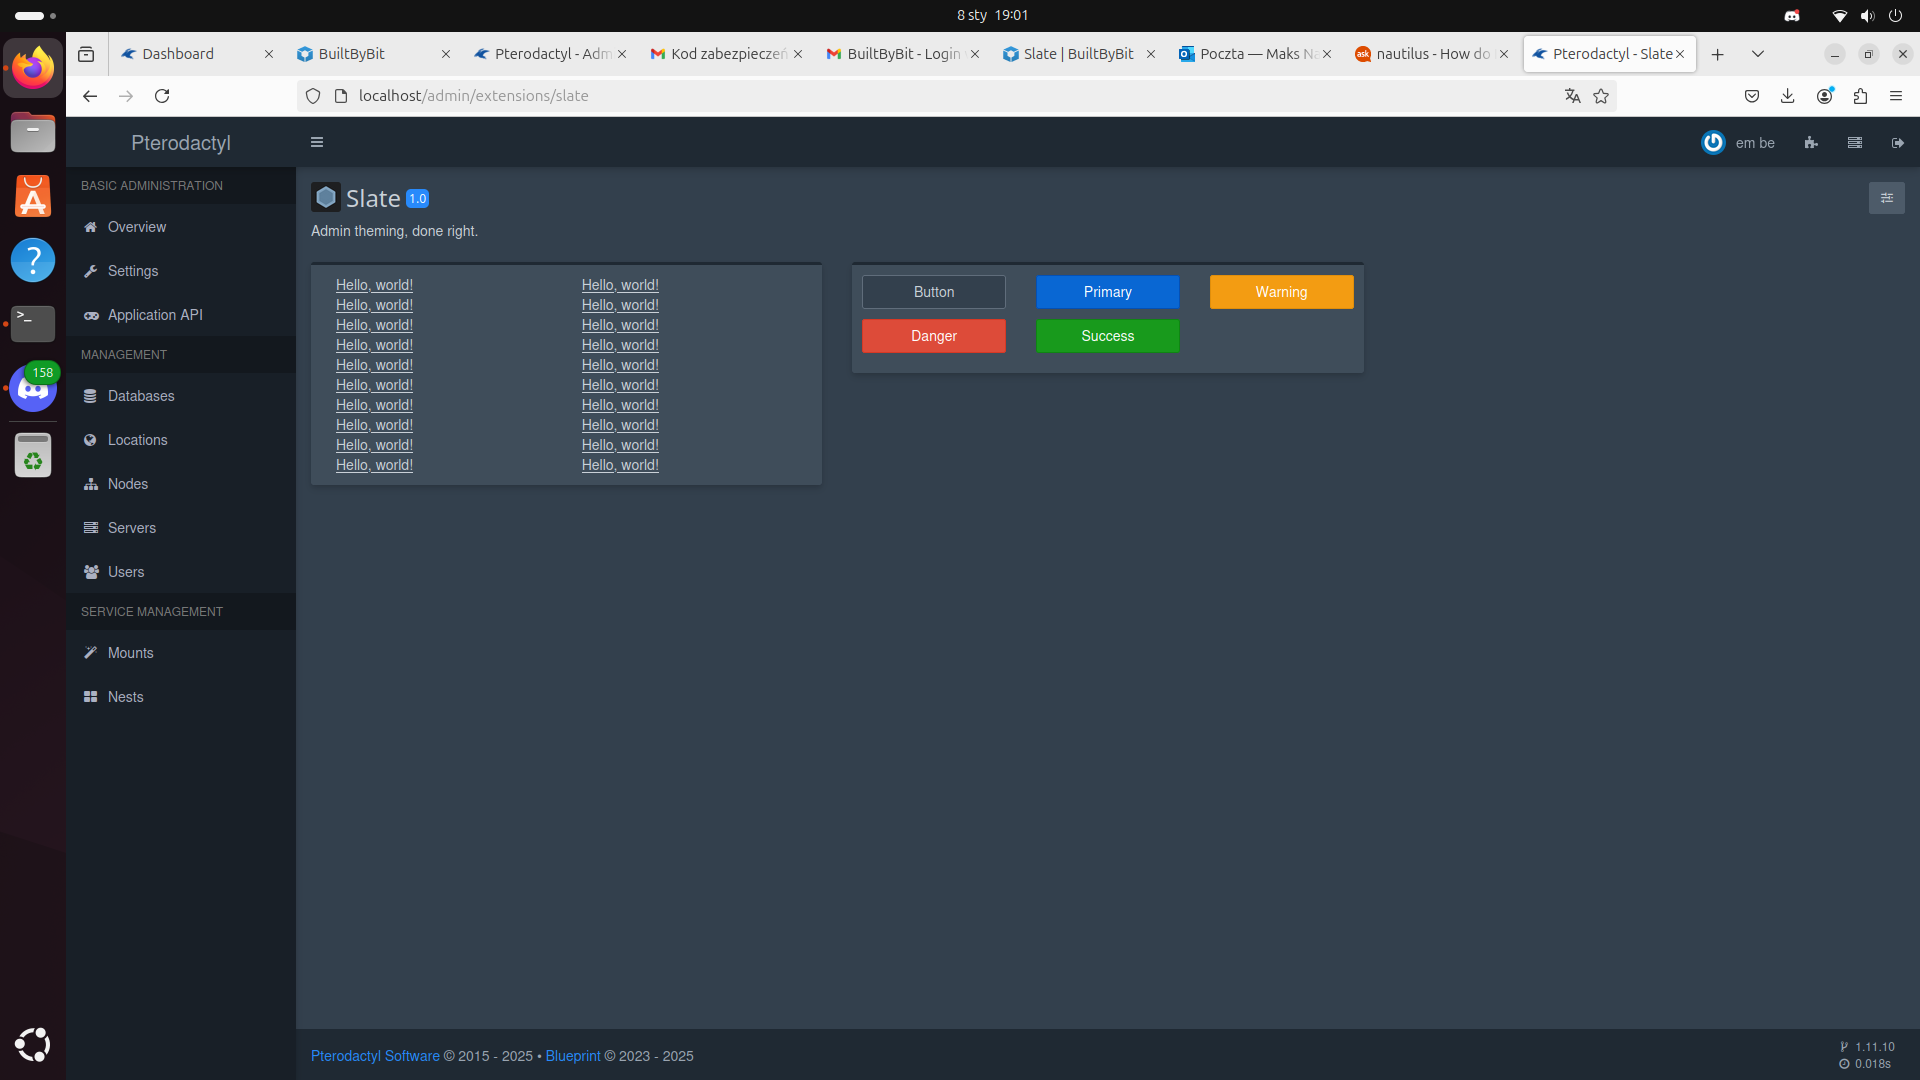Open Mounts in sidebar

[x=181, y=653]
